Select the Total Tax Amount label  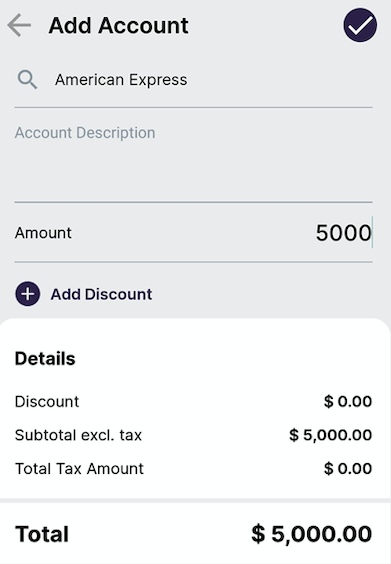[79, 469]
